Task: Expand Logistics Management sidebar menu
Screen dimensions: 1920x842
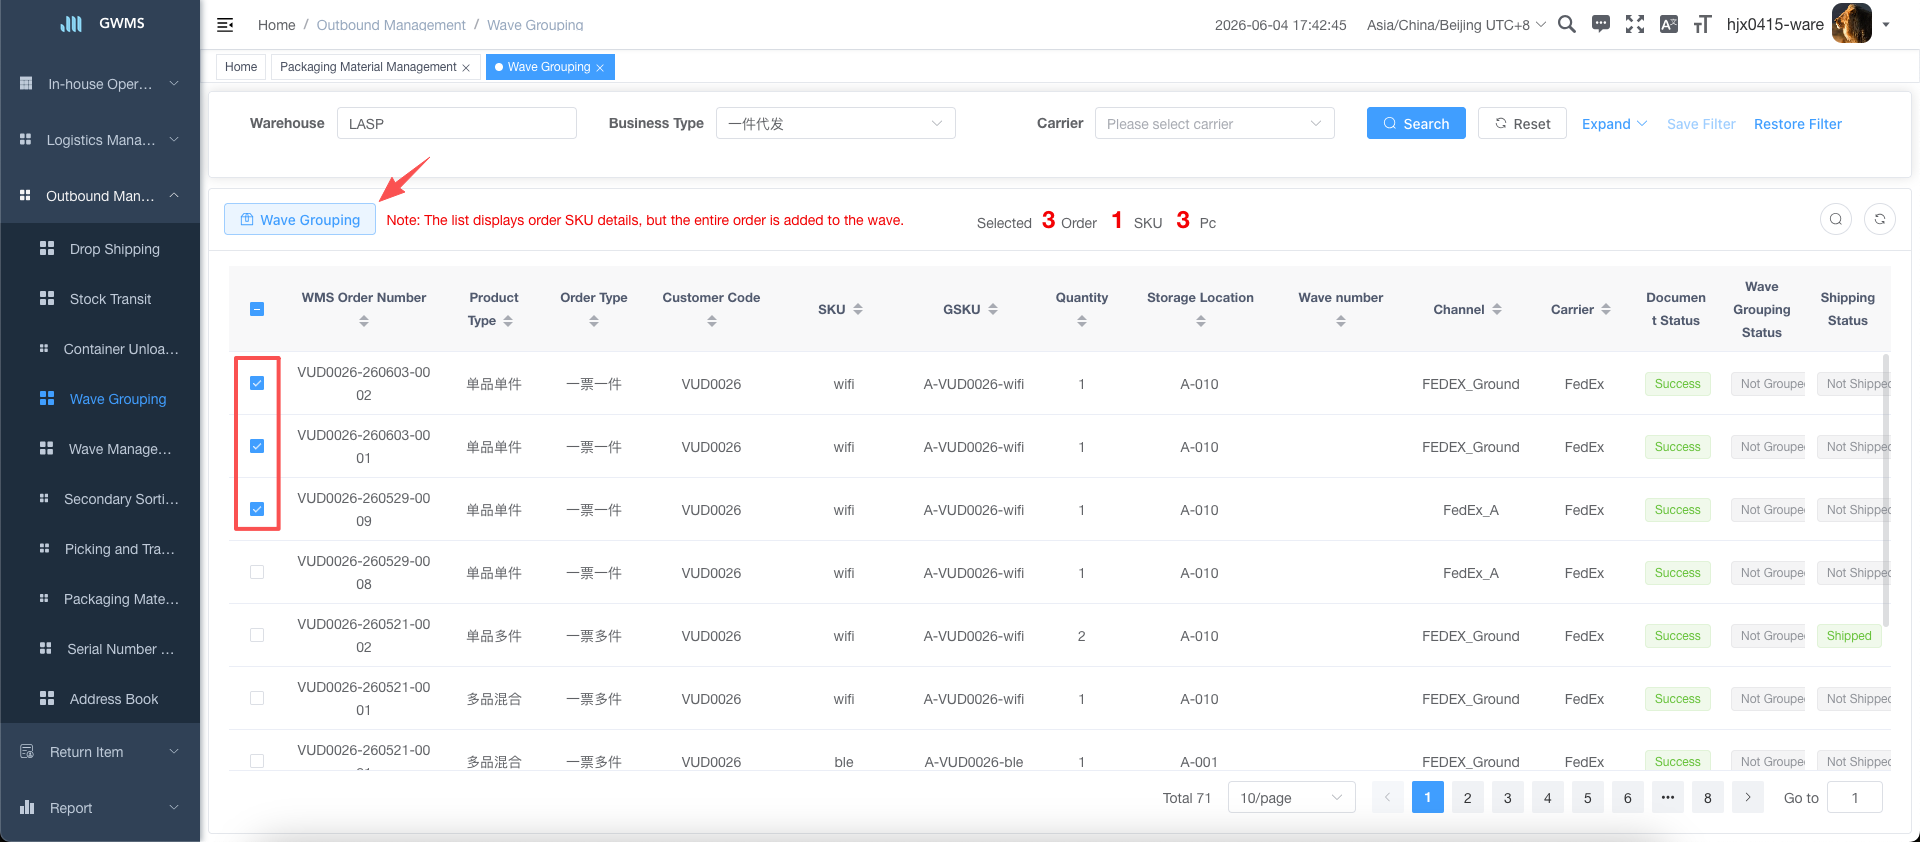Action: (x=100, y=140)
